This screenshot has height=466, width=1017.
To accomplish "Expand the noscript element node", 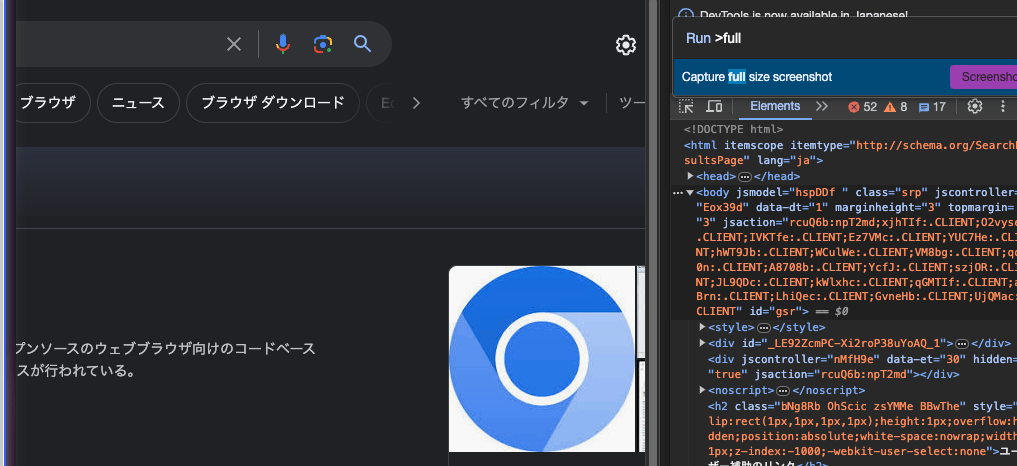I will [x=702, y=390].
